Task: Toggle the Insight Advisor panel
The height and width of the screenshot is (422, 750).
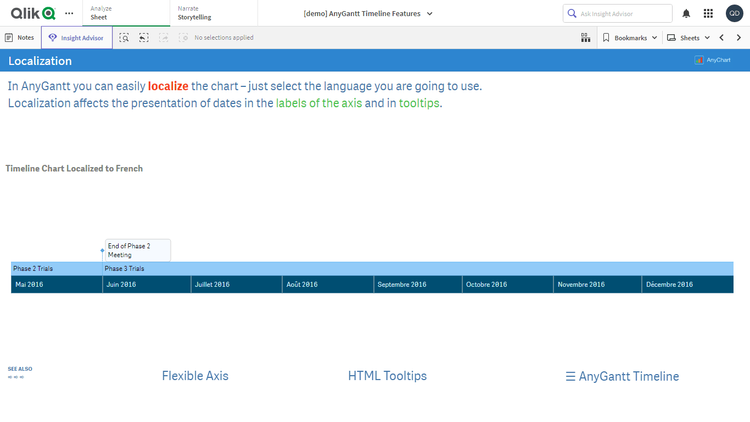Action: click(77, 37)
